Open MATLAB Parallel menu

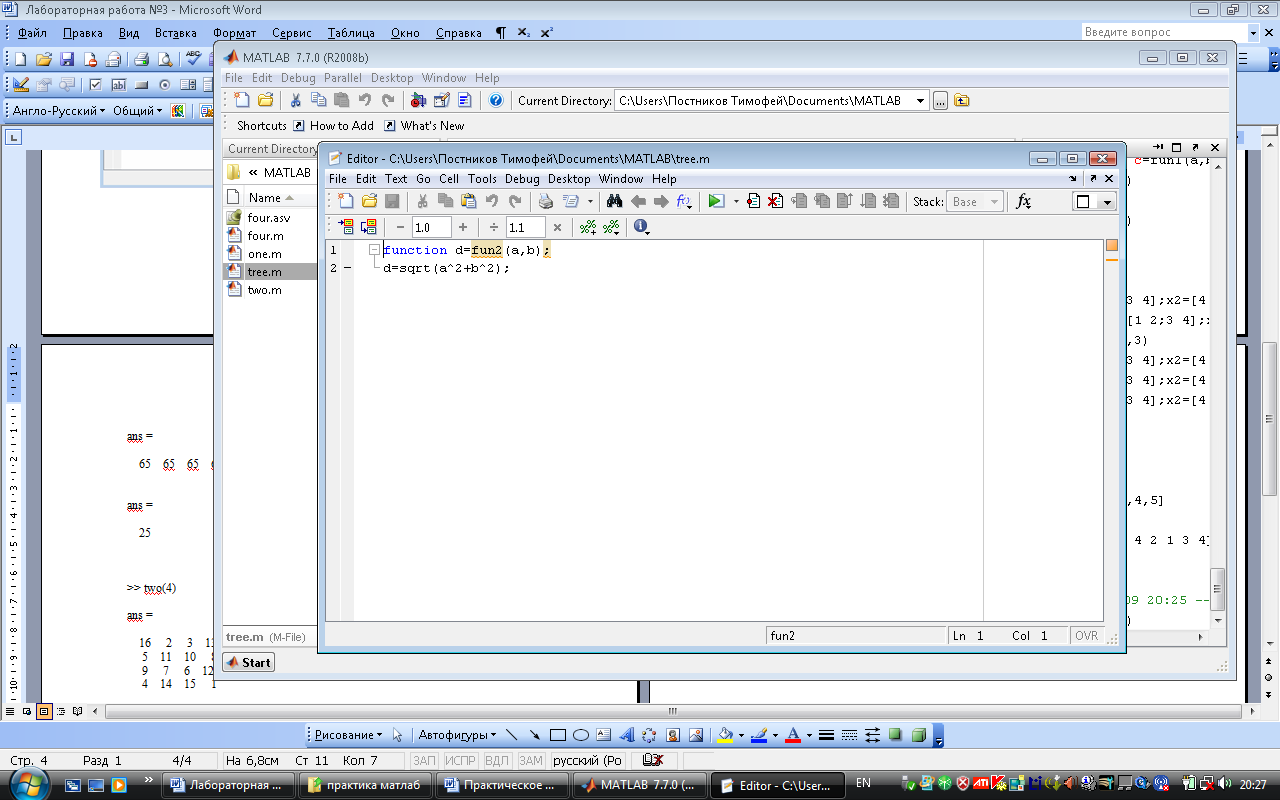click(343, 78)
